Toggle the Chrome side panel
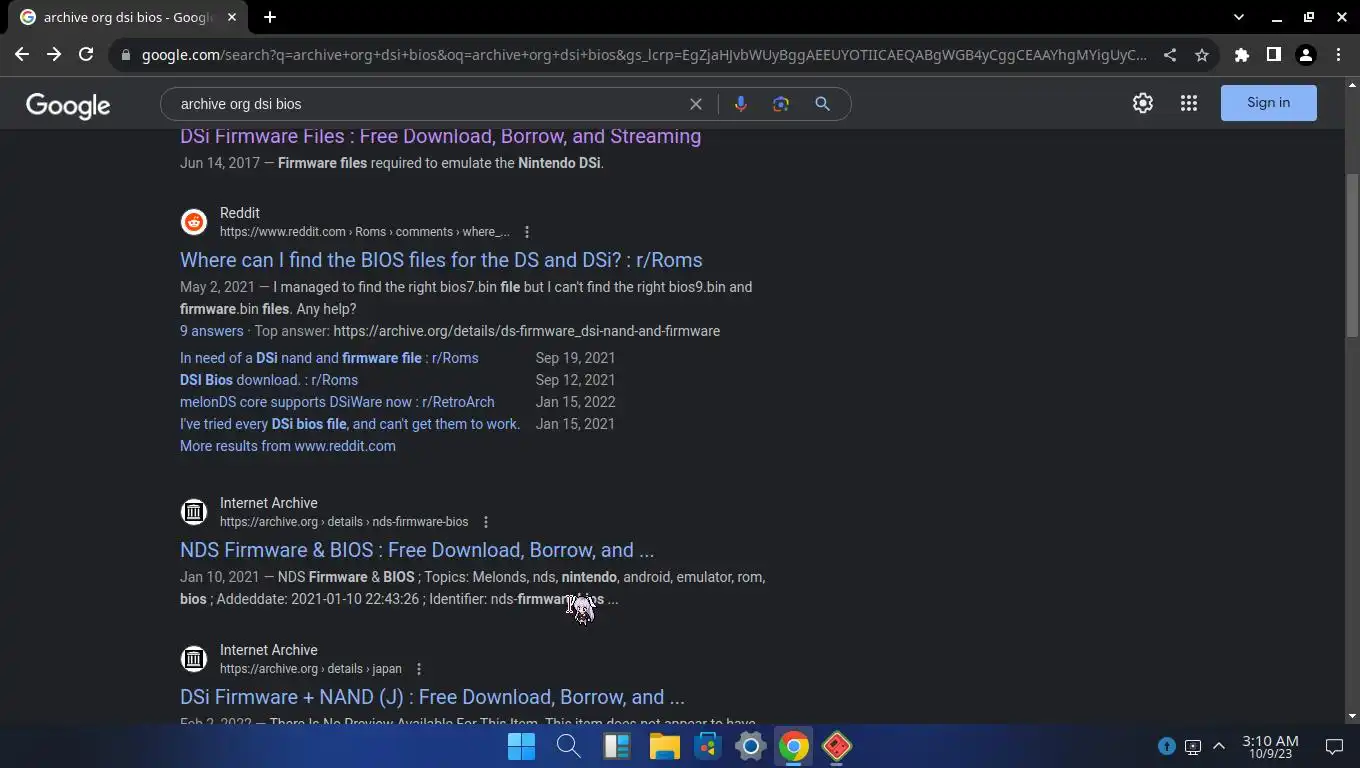Image resolution: width=1360 pixels, height=768 pixels. [x=1274, y=55]
